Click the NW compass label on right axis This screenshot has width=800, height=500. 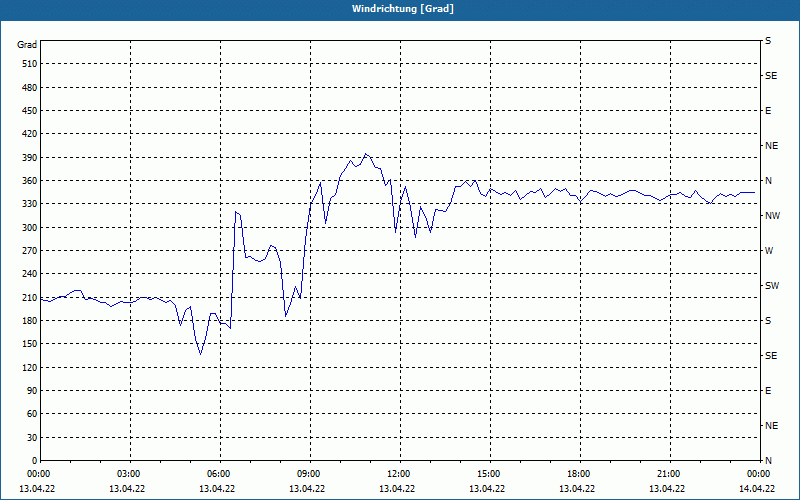pyautogui.click(x=772, y=216)
